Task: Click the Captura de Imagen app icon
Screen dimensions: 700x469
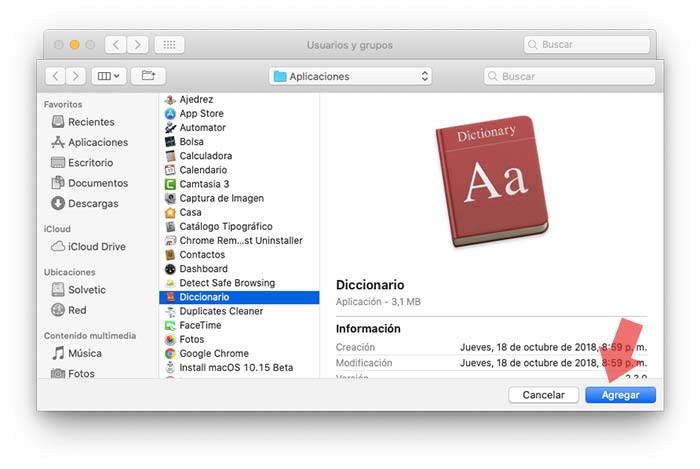Action: [x=170, y=198]
